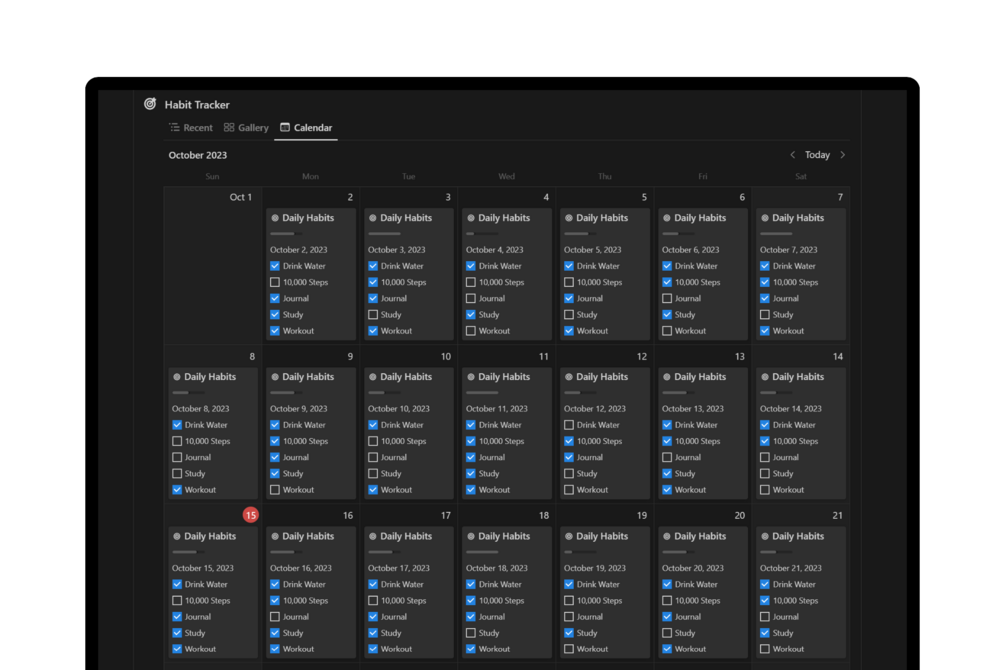Click status dot on October 9 Daily Habits
The image size is (1005, 670).
click(275, 377)
